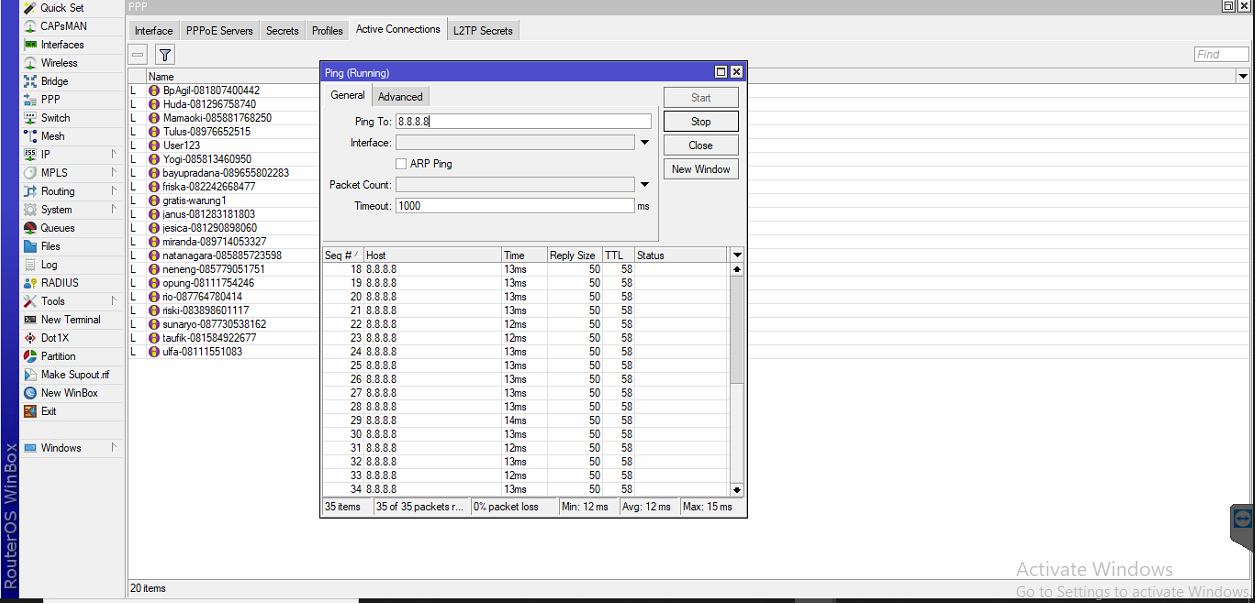Open the ping results column chooser dropdown
This screenshot has height=604, width=1256.
[x=738, y=256]
